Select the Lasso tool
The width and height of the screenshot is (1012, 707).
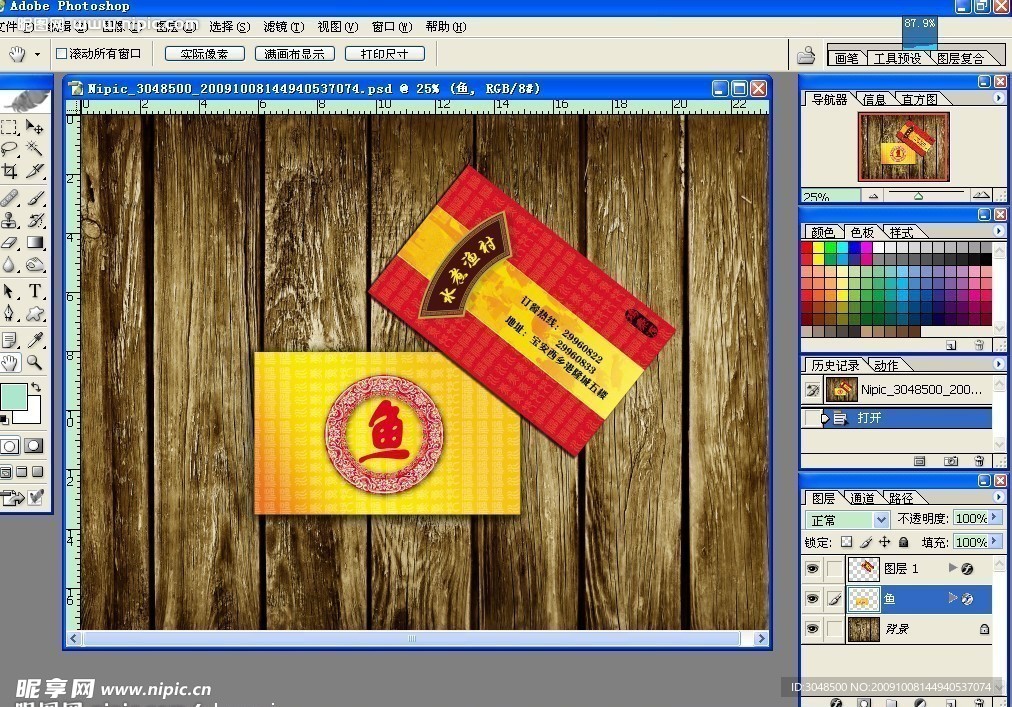10,149
